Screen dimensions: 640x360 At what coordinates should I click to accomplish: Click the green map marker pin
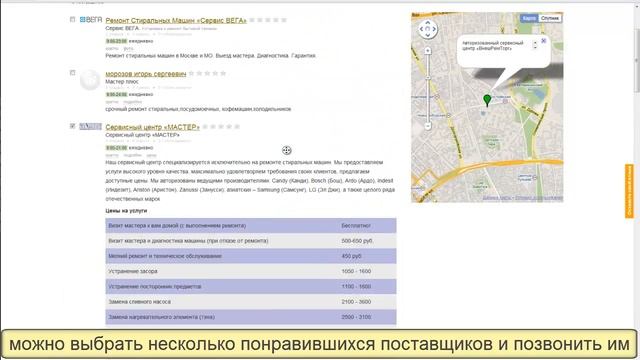(487, 100)
